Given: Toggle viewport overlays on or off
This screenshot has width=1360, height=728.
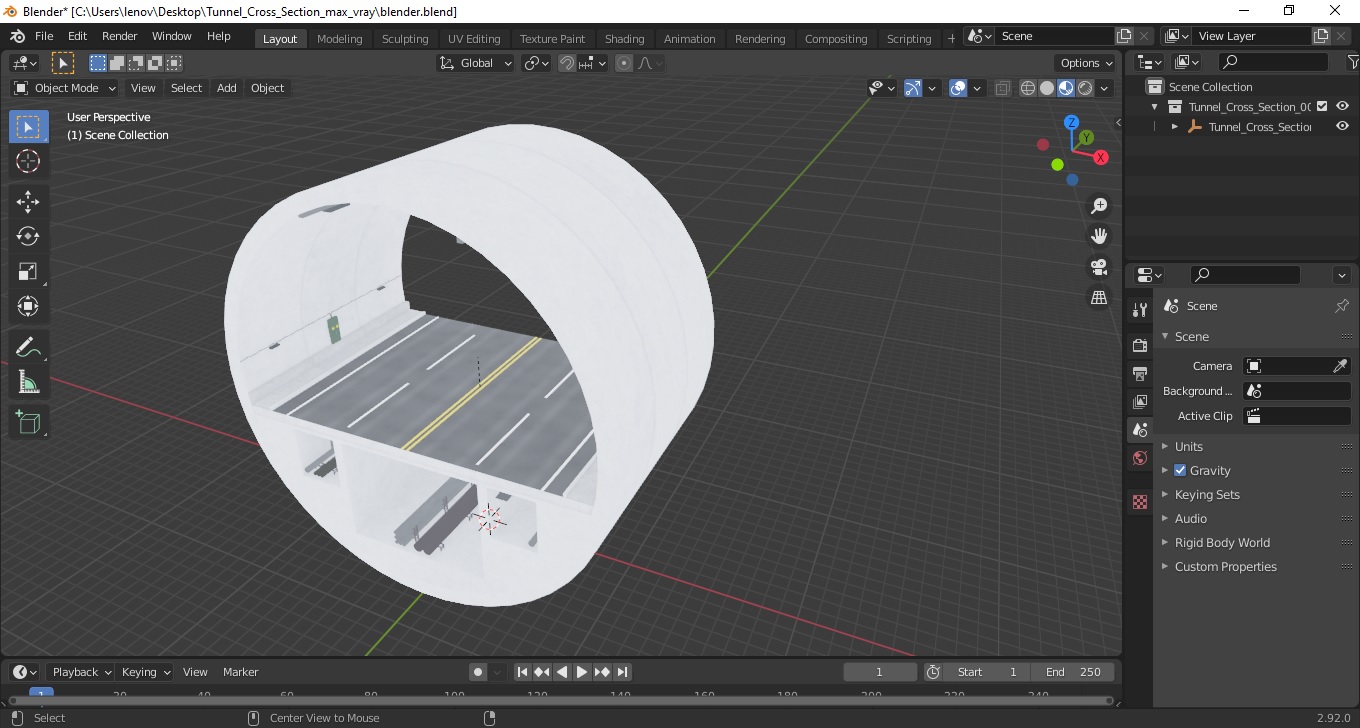Looking at the screenshot, I should coord(958,88).
